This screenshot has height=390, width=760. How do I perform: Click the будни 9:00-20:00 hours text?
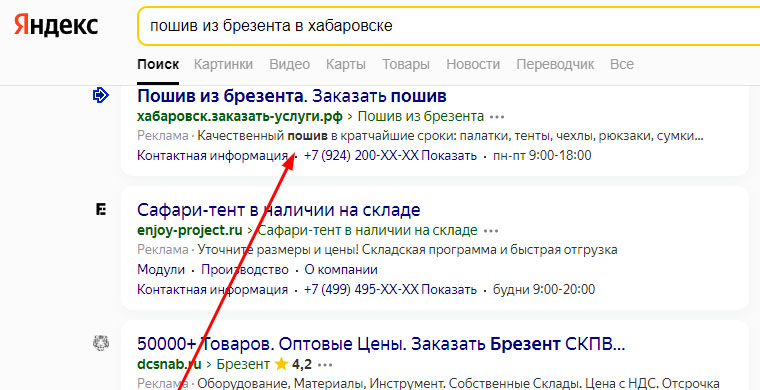(x=544, y=290)
